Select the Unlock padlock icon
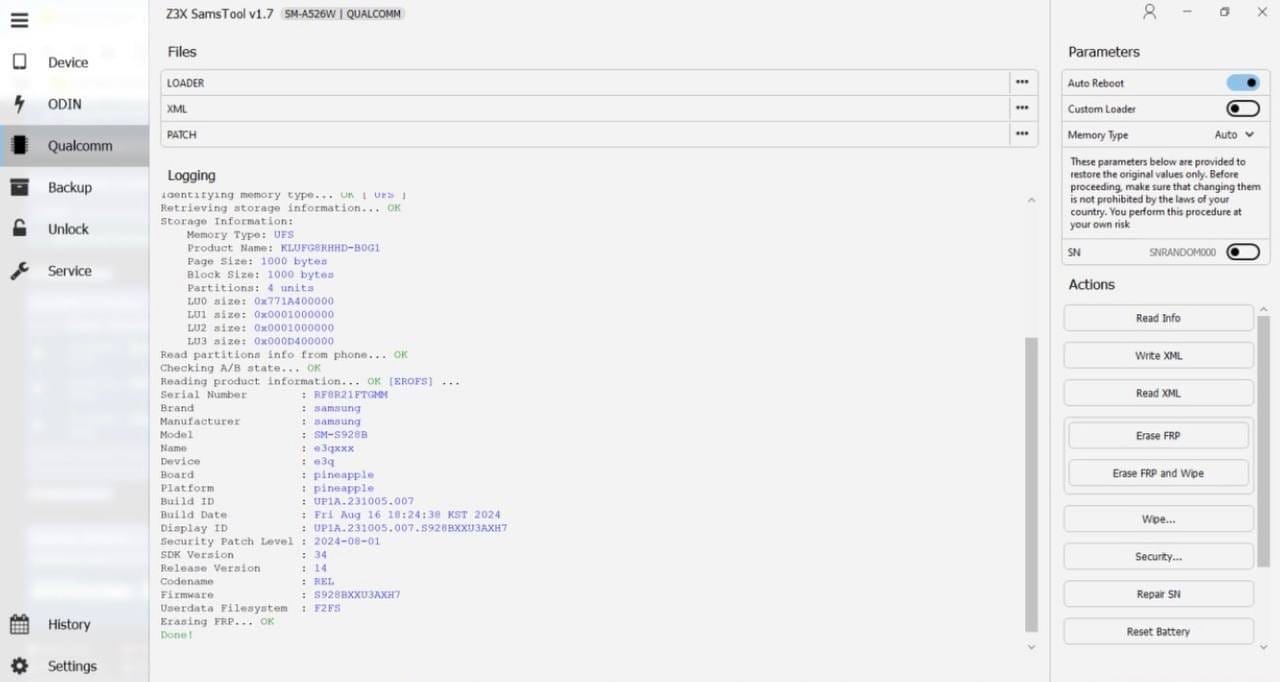This screenshot has width=1280, height=682. click(19, 228)
